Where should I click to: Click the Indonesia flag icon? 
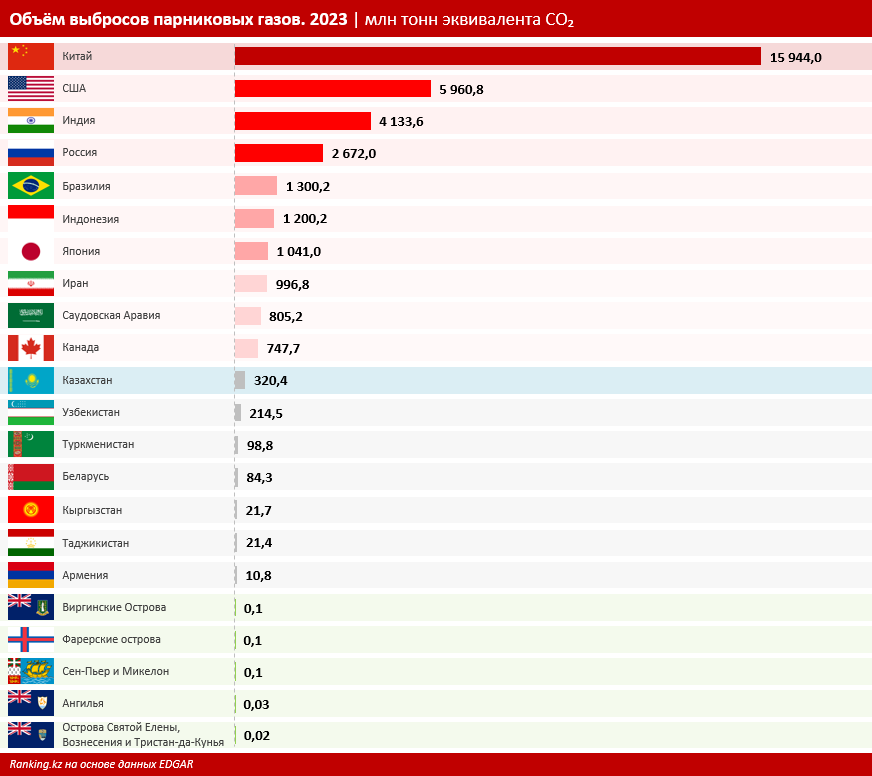click(31, 219)
